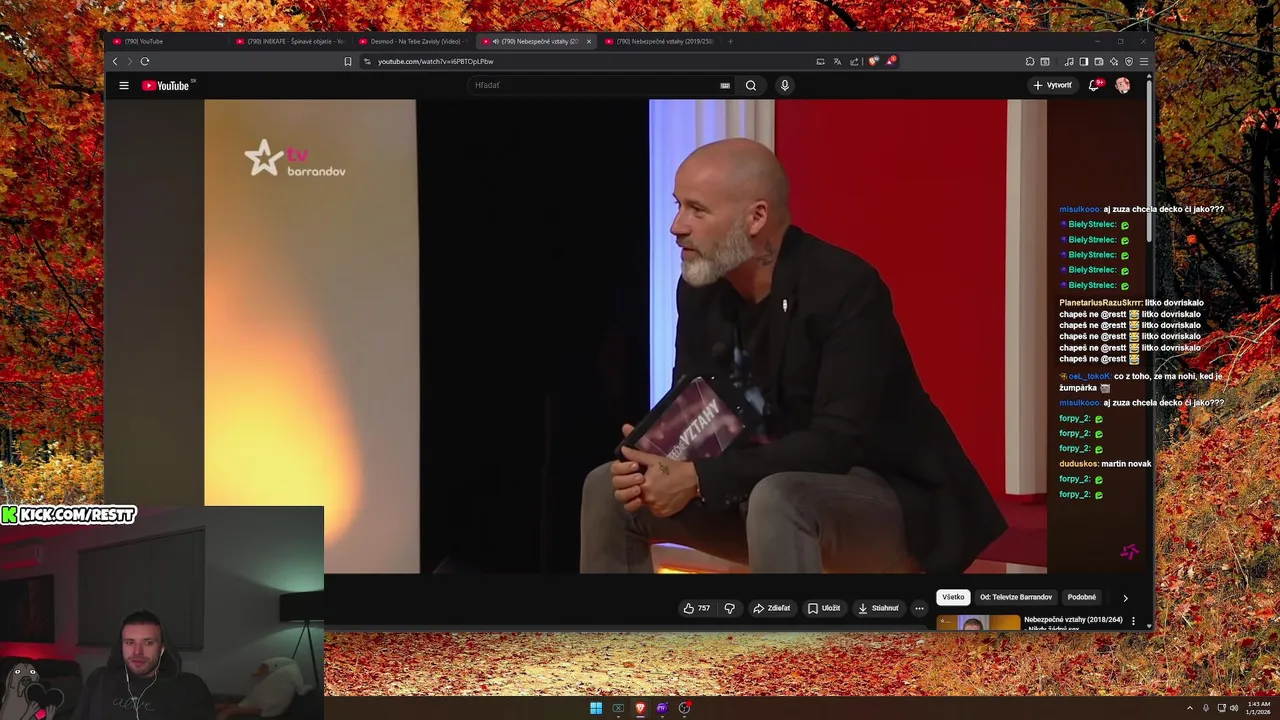Expand more filter chips with right chevron
Image resolution: width=1280 pixels, height=720 pixels.
(x=1125, y=598)
